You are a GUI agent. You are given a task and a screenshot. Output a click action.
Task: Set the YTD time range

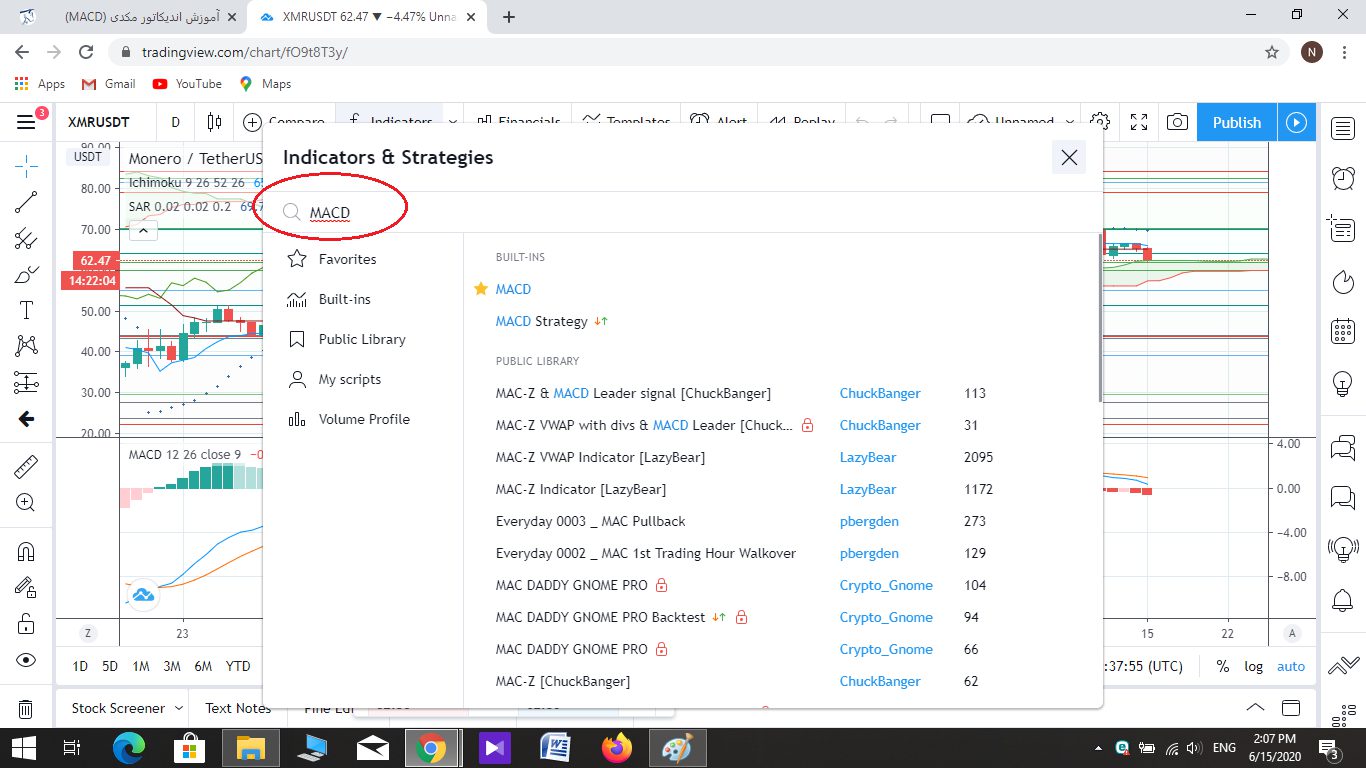[x=238, y=666]
